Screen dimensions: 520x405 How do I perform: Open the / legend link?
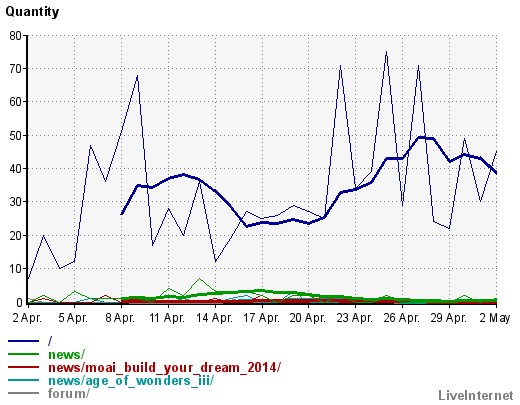click(50, 341)
